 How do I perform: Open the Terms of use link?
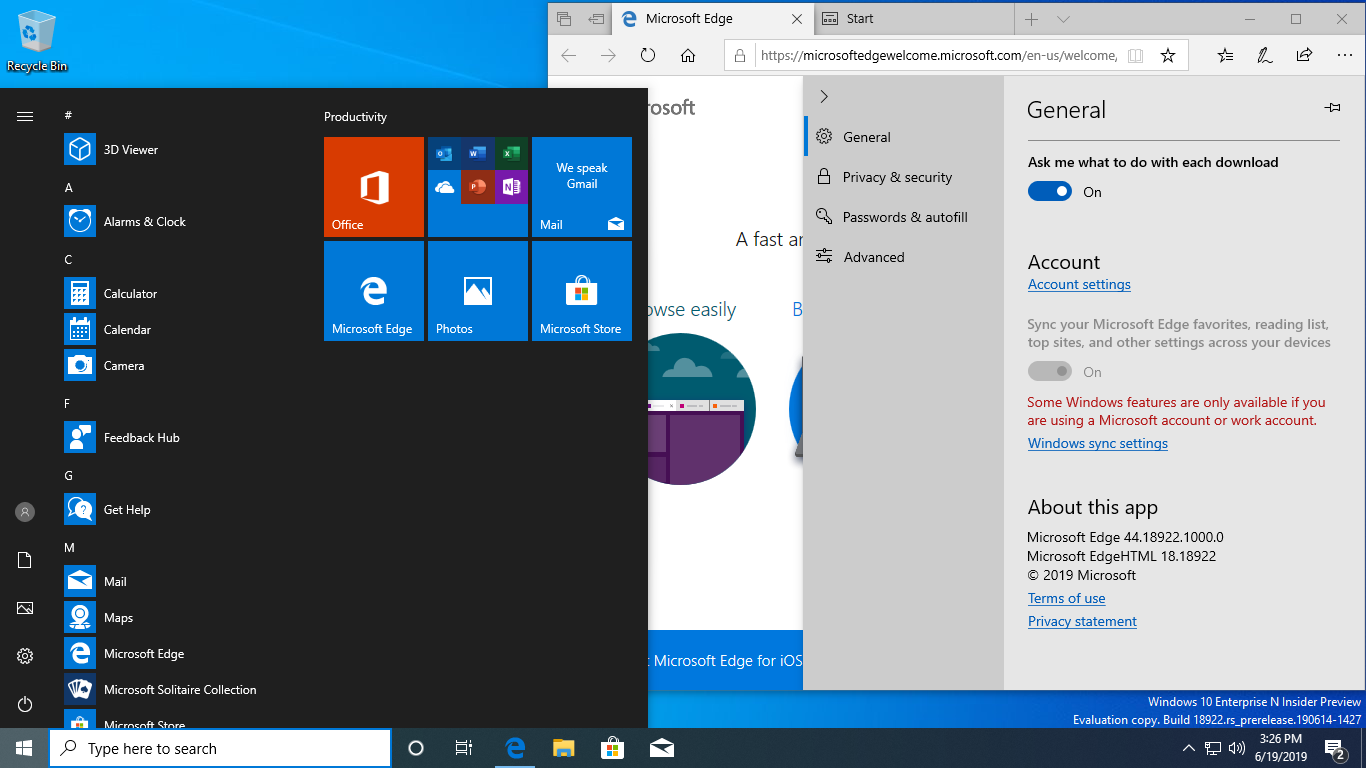(1066, 598)
